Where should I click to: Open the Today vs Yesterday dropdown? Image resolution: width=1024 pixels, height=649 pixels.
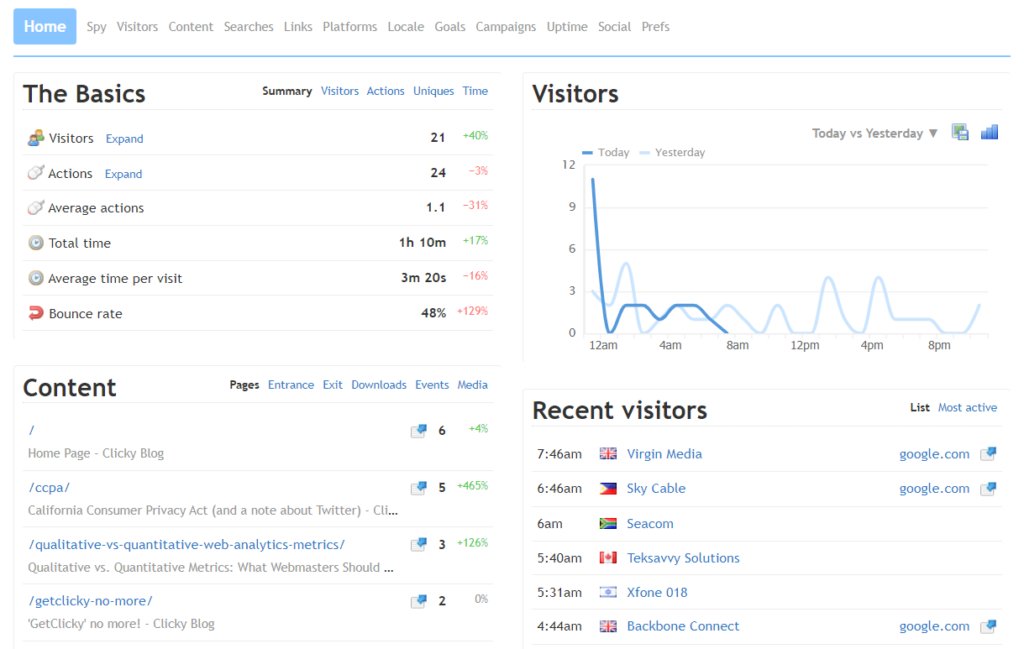(x=872, y=132)
